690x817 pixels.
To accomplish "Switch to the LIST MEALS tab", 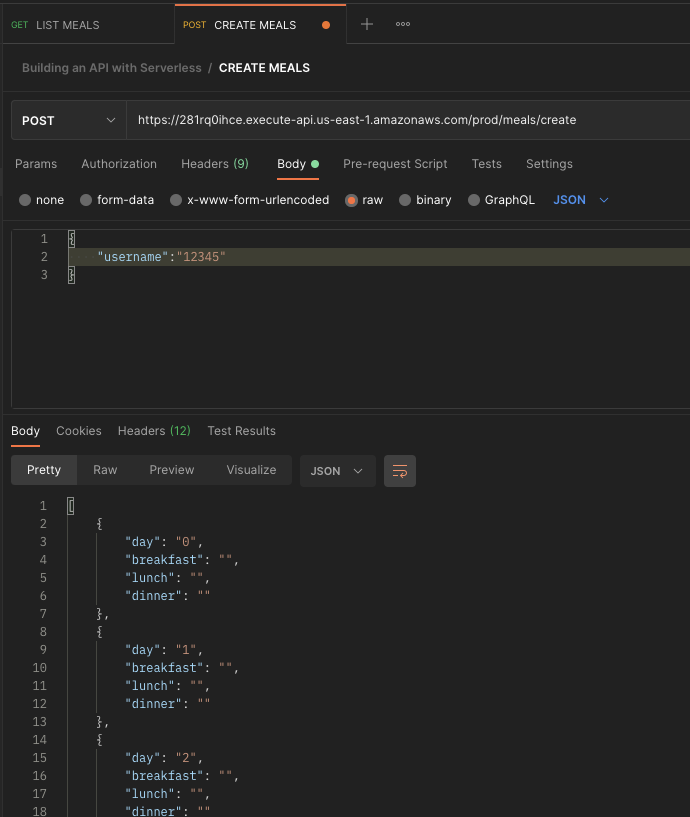I will 67,25.
